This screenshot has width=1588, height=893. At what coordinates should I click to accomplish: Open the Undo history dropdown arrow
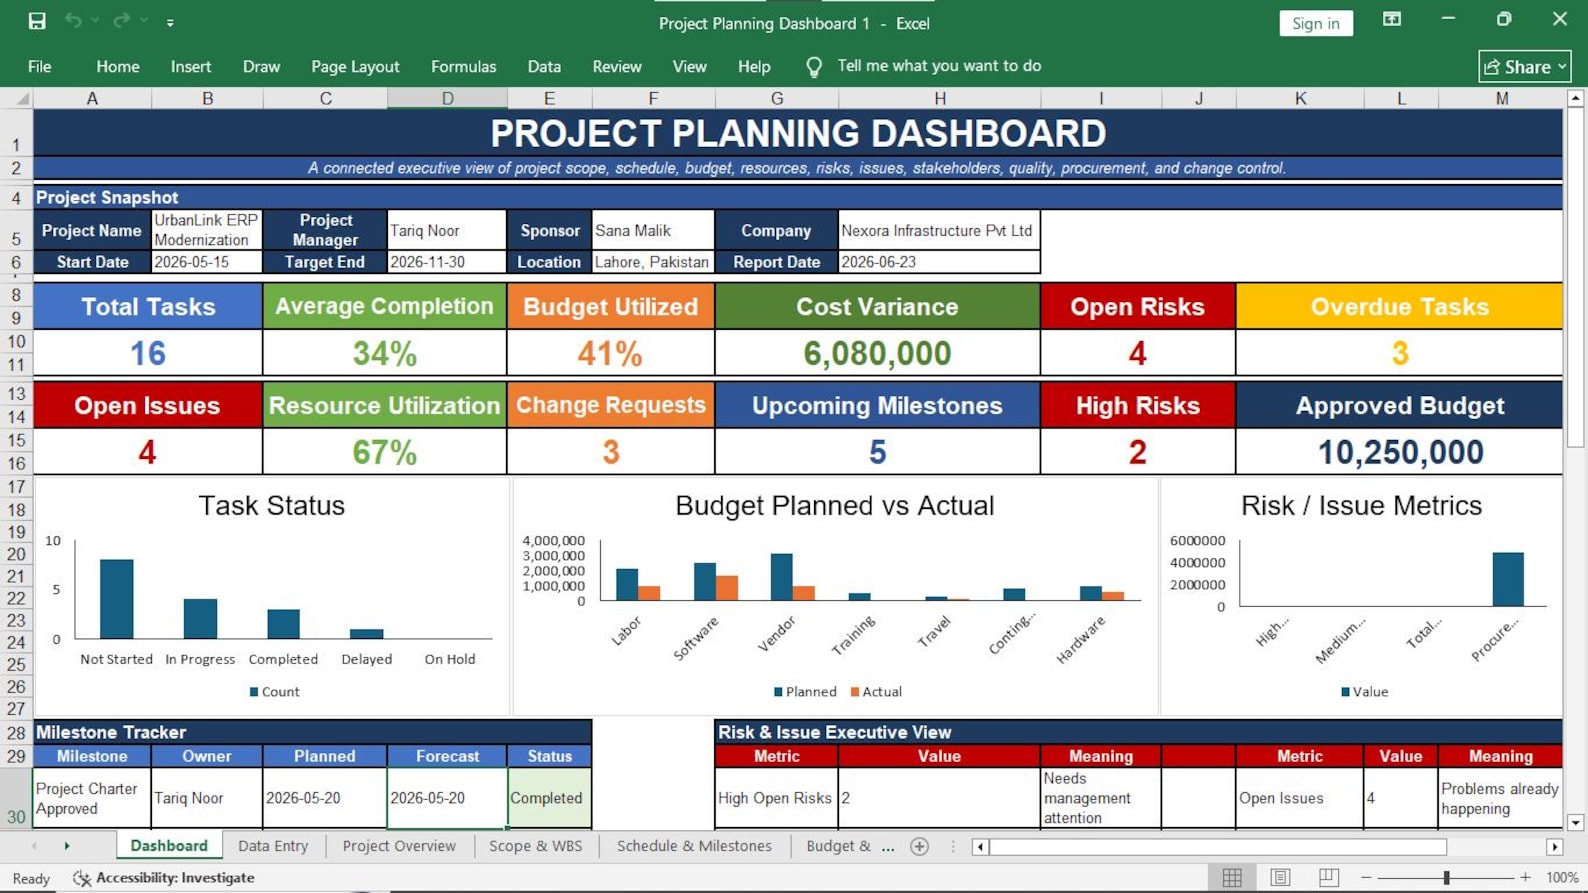pyautogui.click(x=96, y=21)
